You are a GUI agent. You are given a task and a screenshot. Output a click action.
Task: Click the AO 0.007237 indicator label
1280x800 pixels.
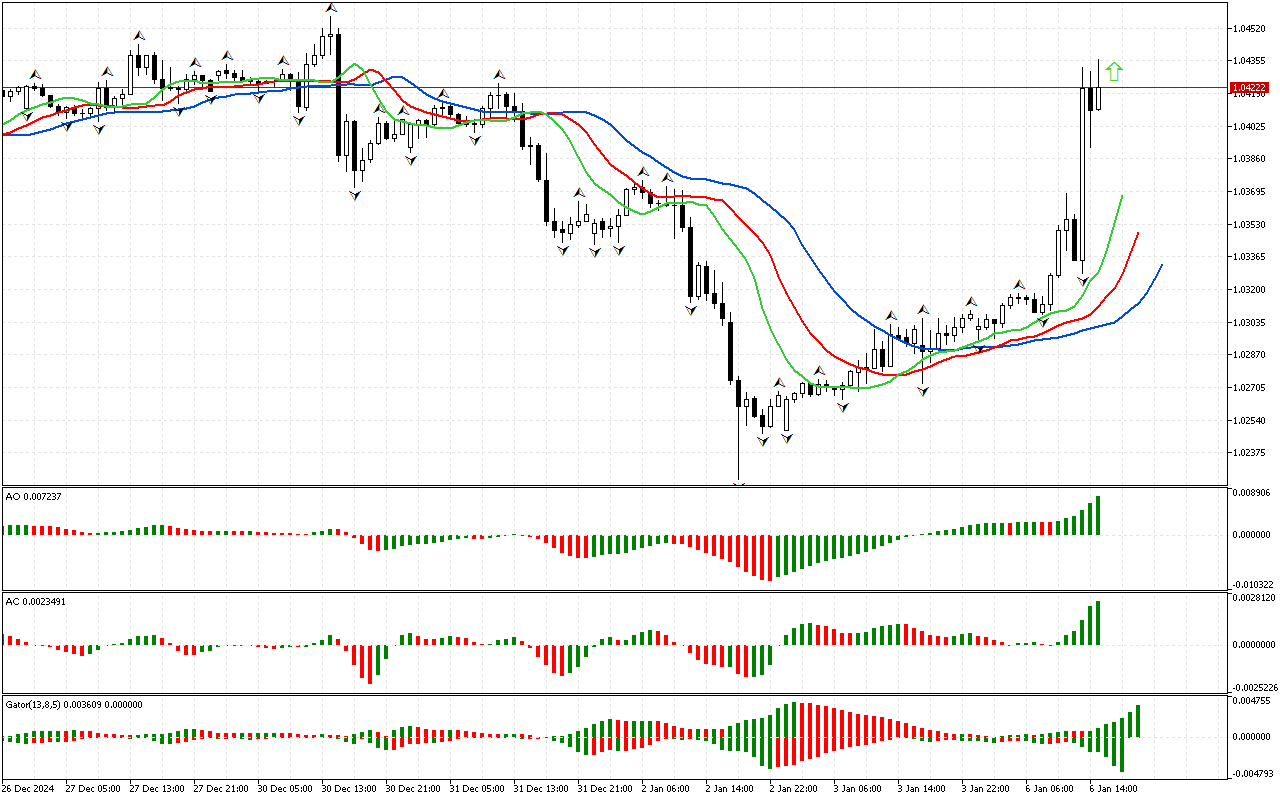point(33,496)
